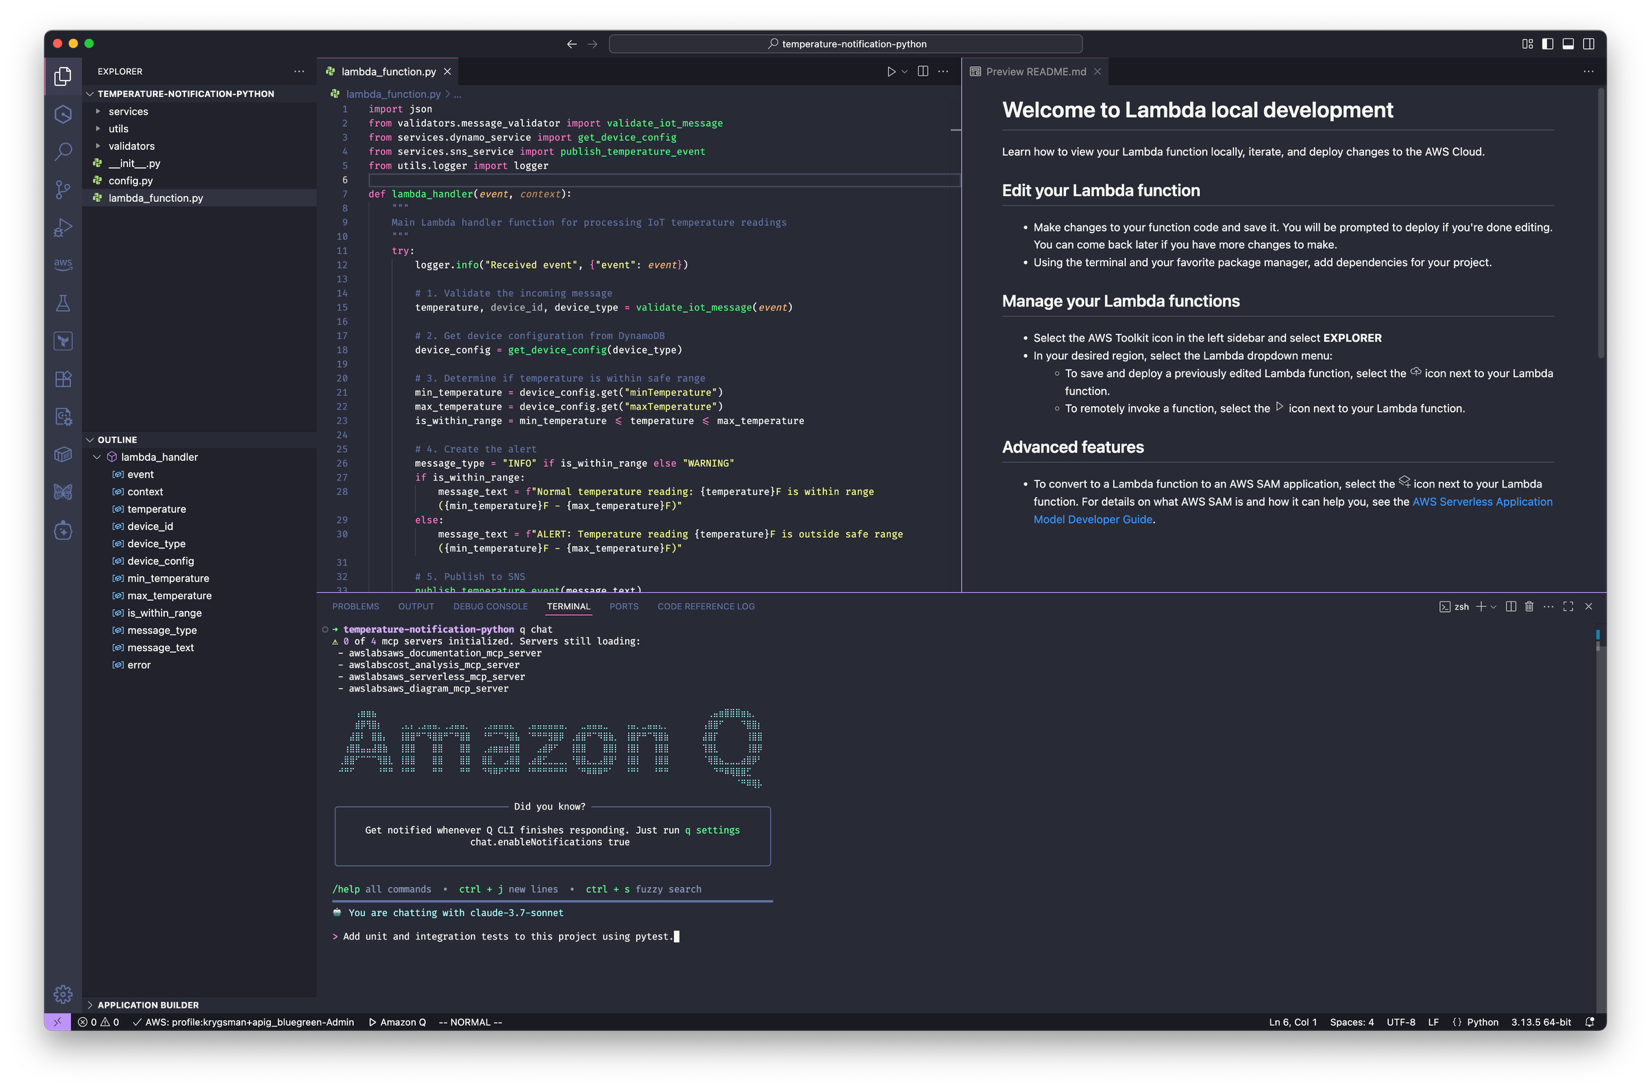Open the new terminal launch profile dropdown
Screen dimensions: 1651x1089
(1494, 607)
